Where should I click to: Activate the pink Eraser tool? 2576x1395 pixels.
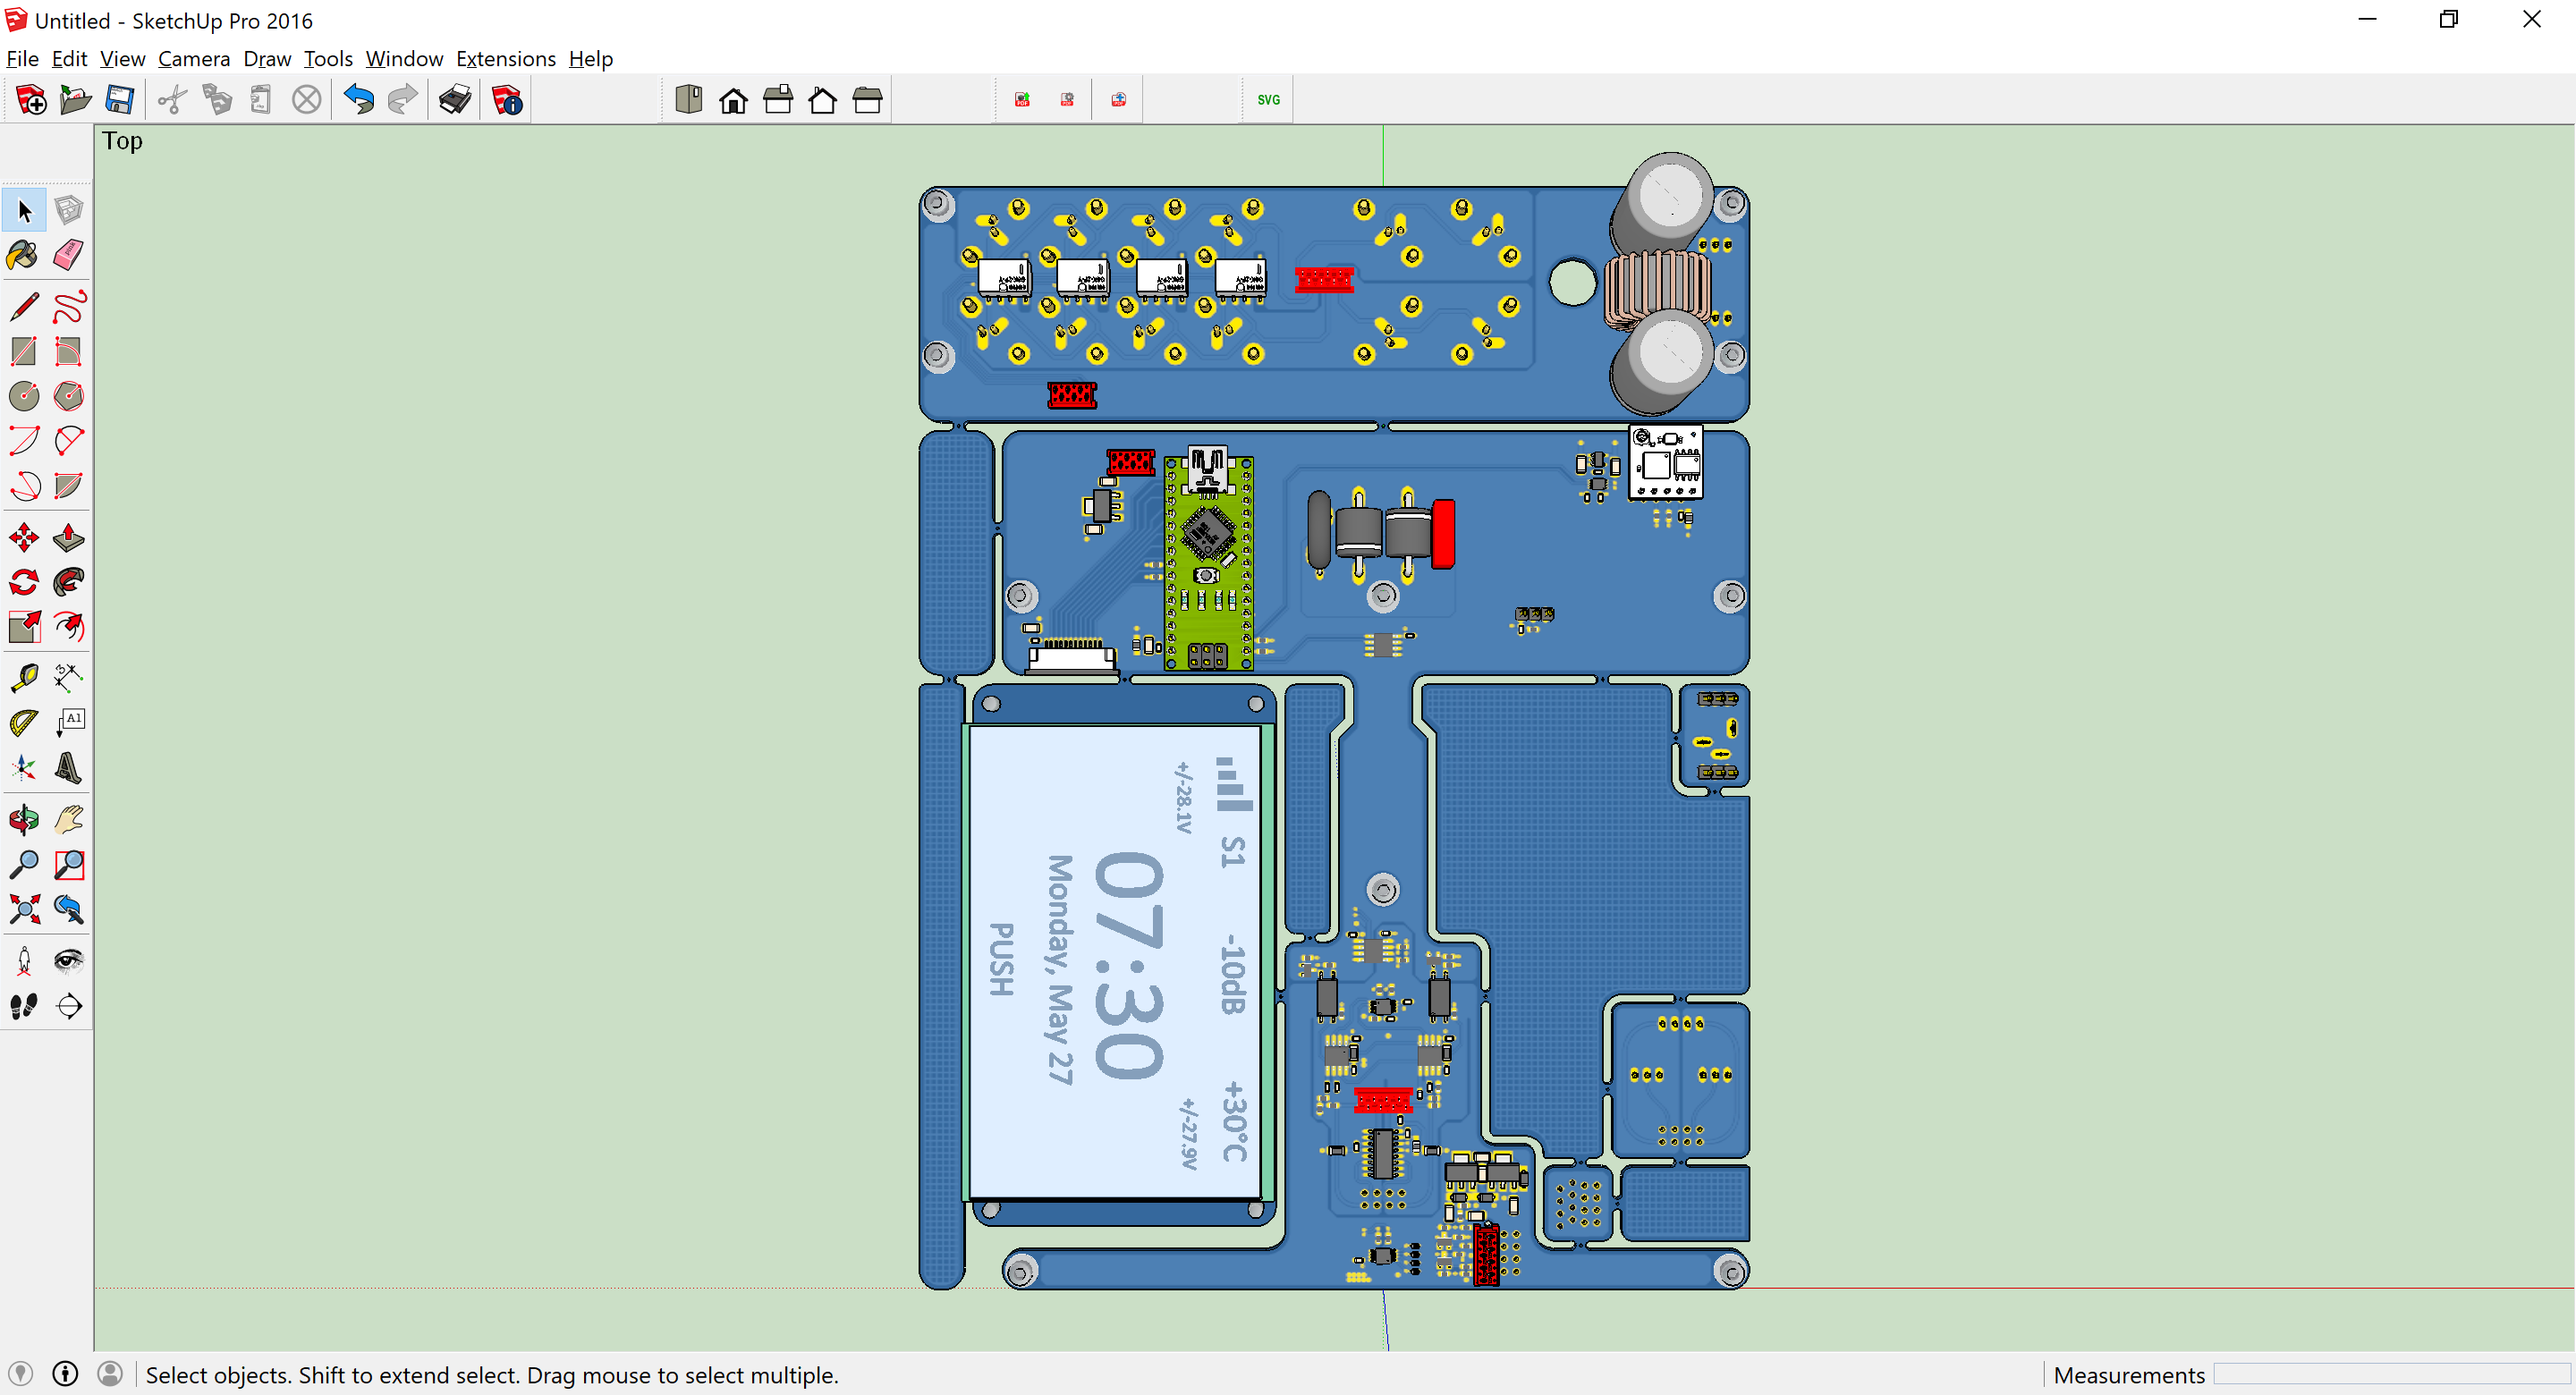(x=68, y=255)
